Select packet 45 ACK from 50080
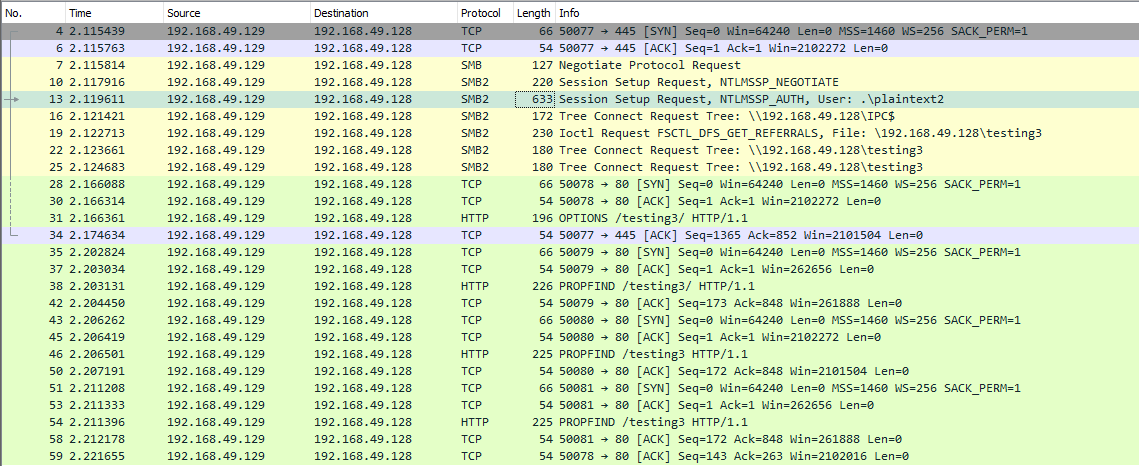This screenshot has width=1139, height=466. pos(570,337)
